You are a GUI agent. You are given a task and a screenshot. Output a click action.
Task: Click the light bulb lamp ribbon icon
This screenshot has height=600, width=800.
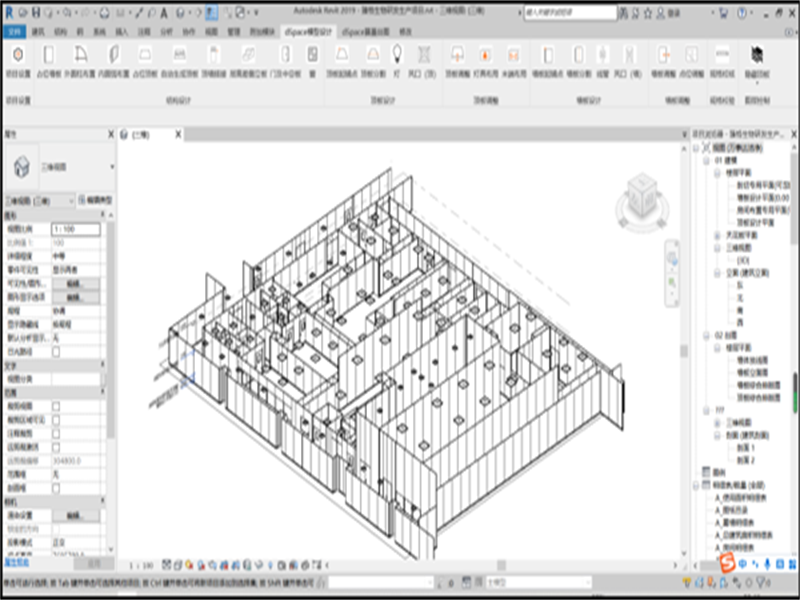click(397, 55)
